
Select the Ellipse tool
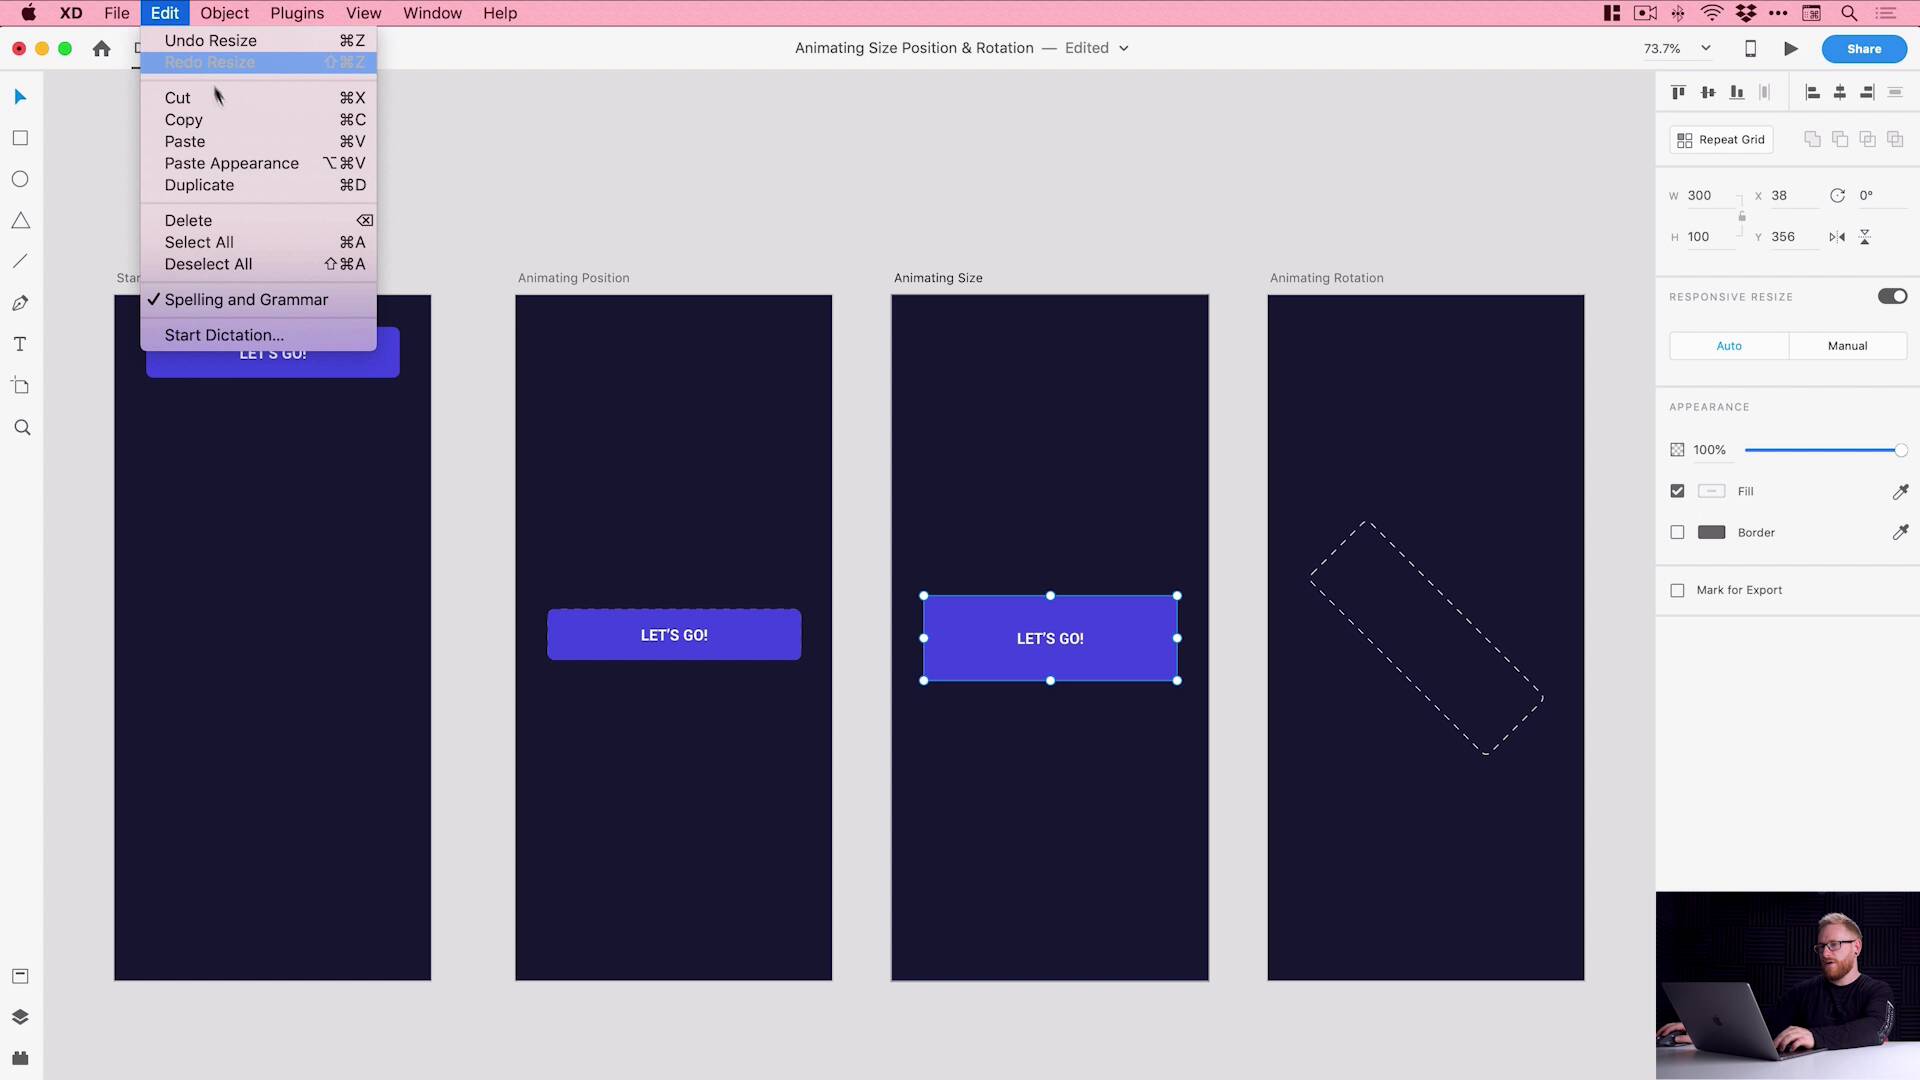coord(20,178)
